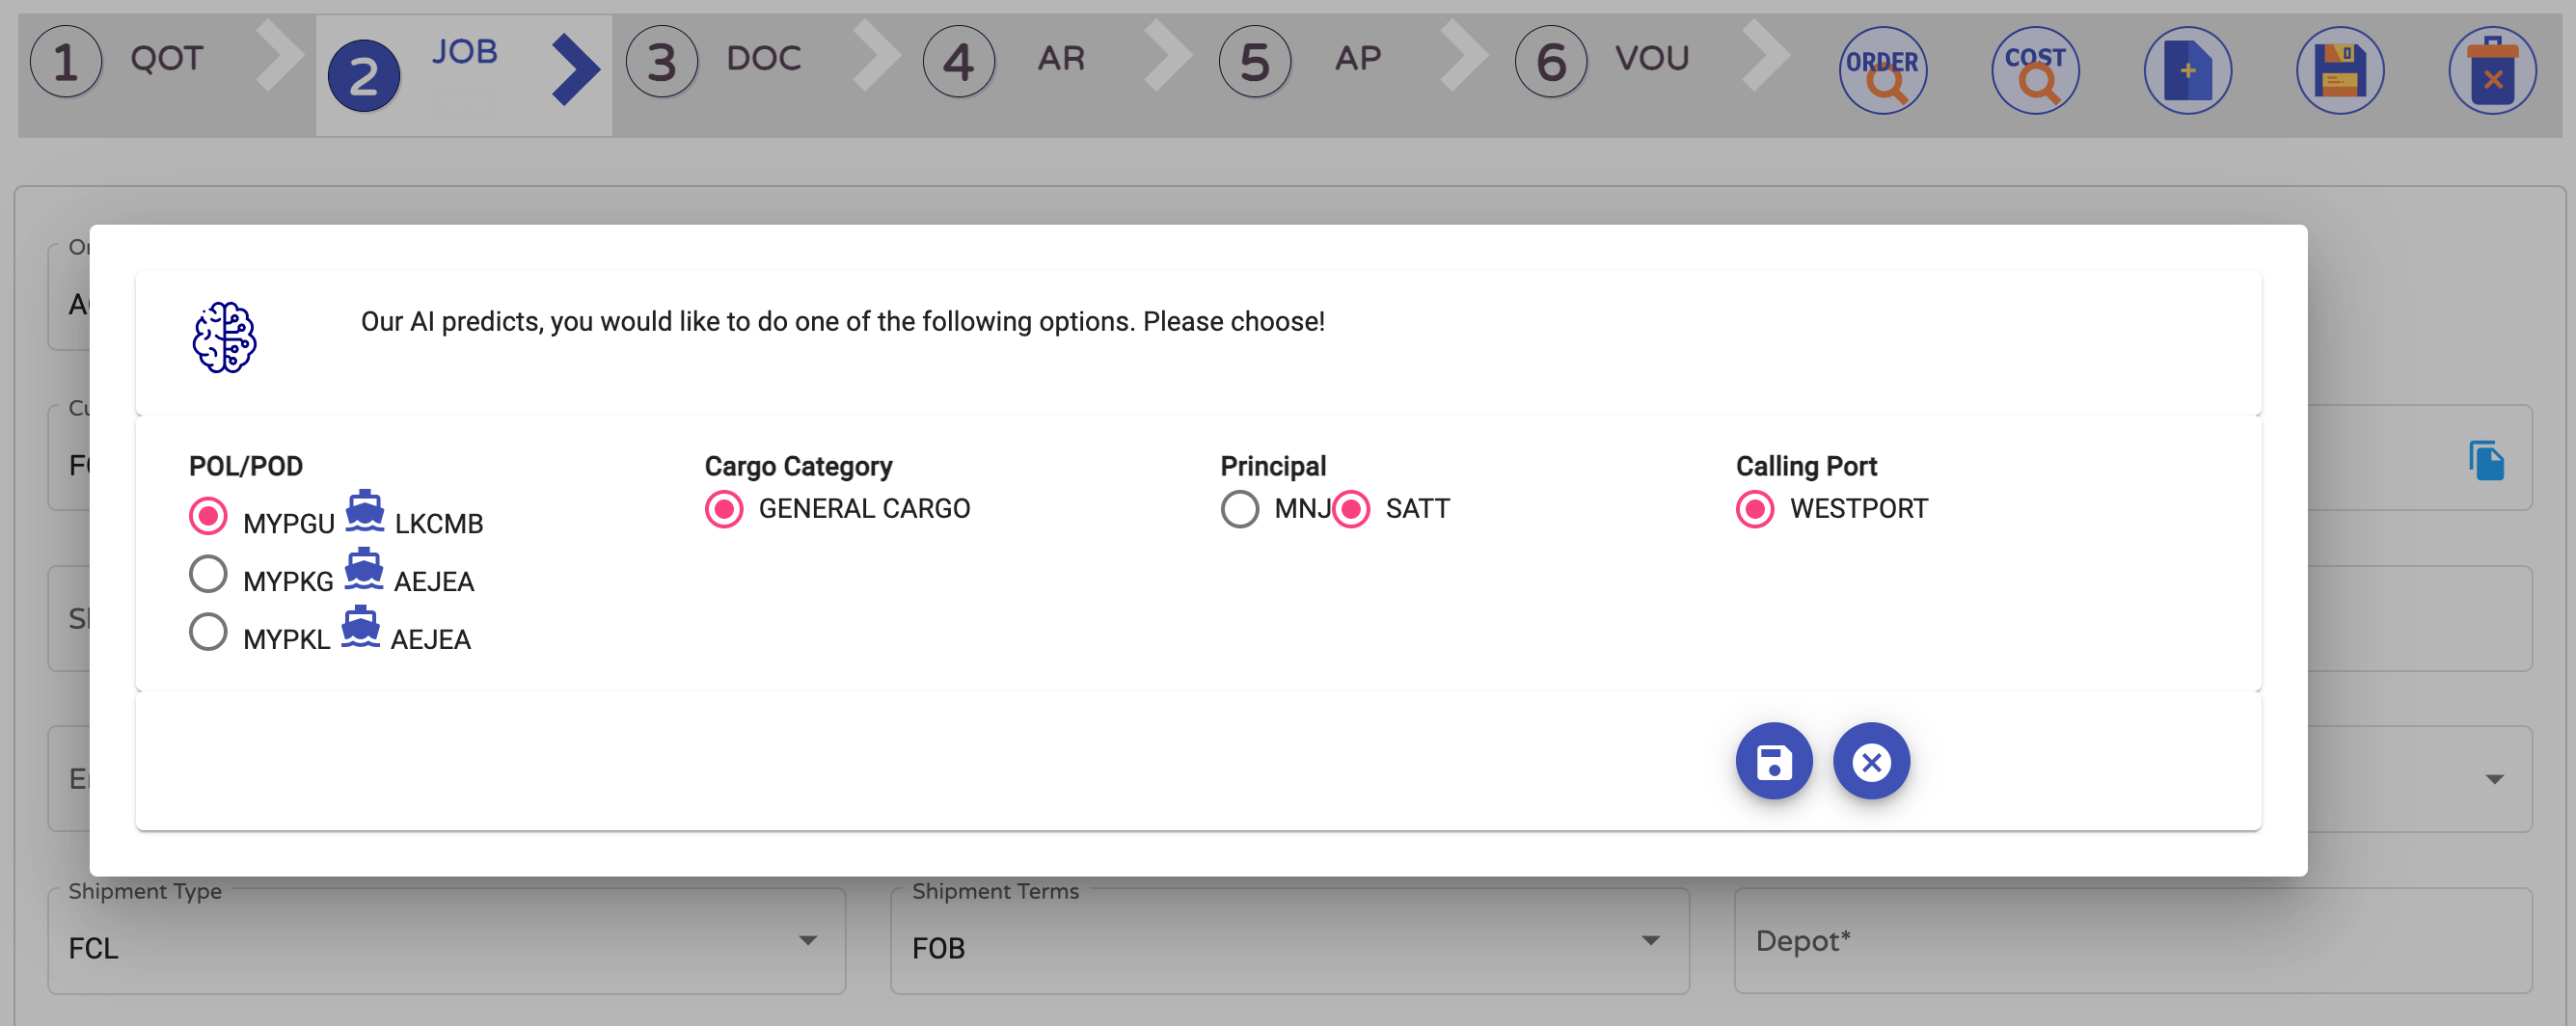The image size is (2576, 1026).
Task: Cancel the AI prediction dialog with X
Action: click(x=1871, y=761)
